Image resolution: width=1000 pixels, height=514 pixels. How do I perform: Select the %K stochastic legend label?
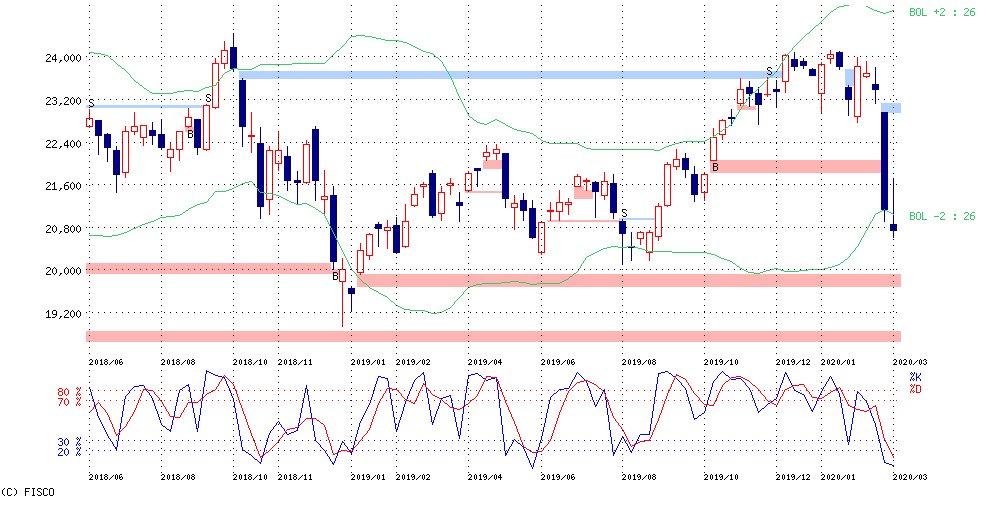pyautogui.click(x=914, y=377)
